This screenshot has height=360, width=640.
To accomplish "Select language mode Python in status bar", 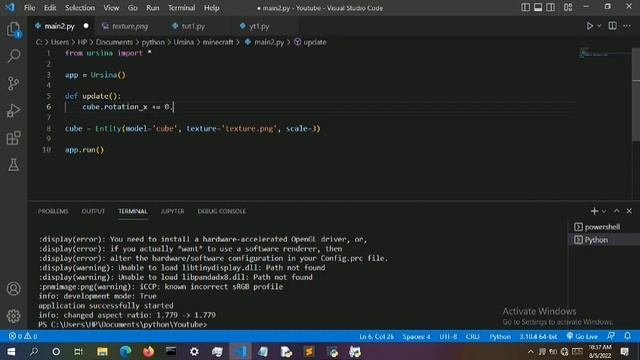I will point(500,336).
